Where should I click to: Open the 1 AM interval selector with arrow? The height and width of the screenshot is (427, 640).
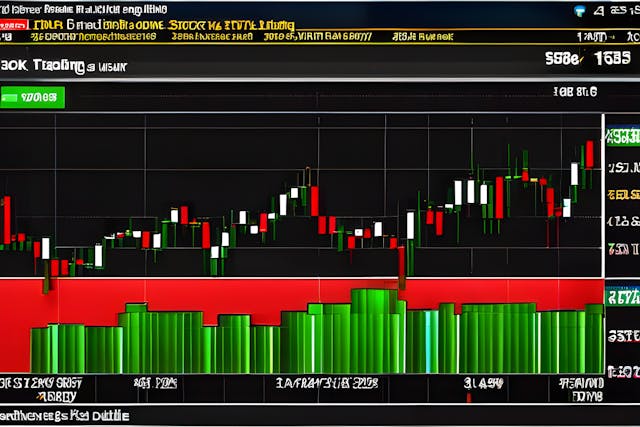click(x=596, y=37)
